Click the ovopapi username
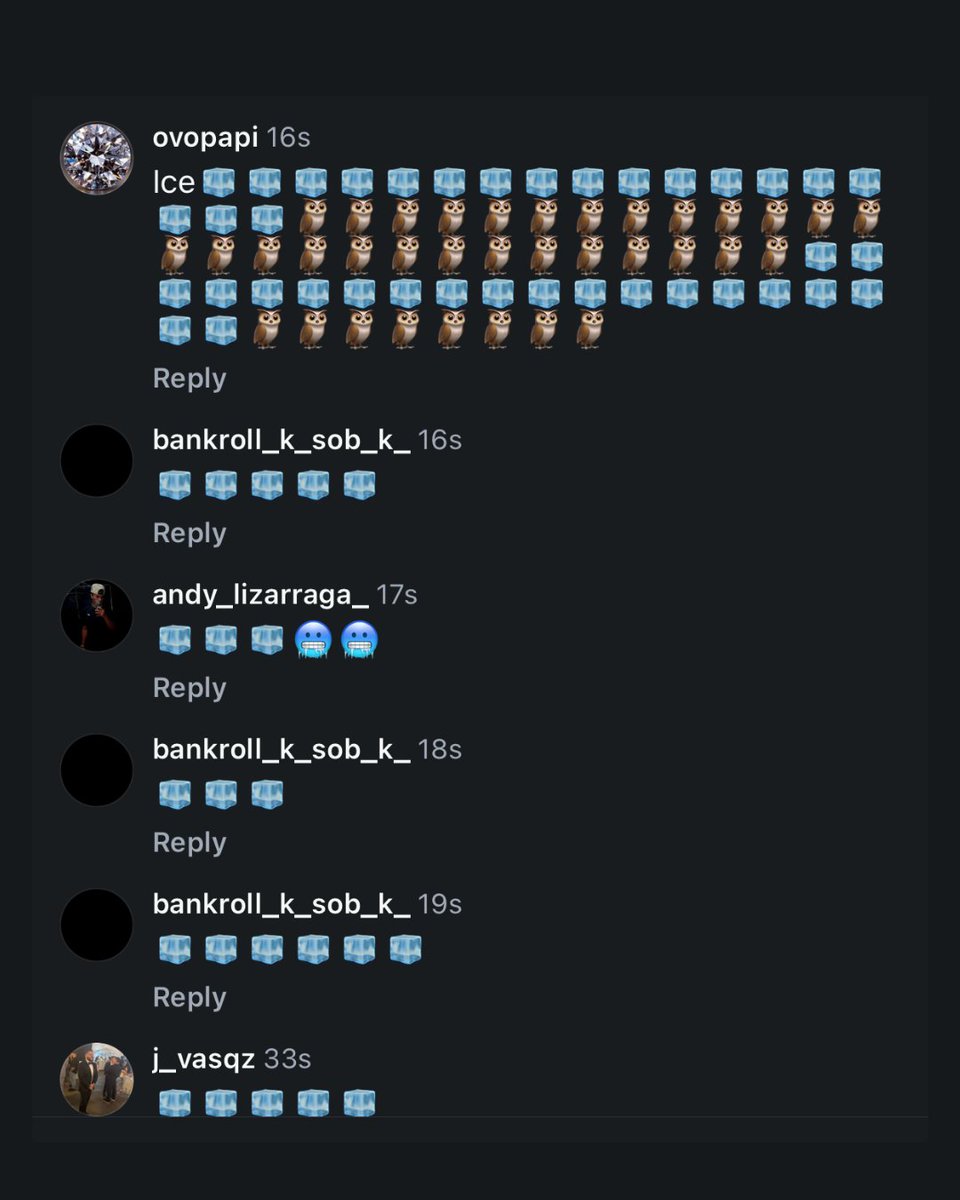The height and width of the screenshot is (1200, 960). [x=205, y=137]
